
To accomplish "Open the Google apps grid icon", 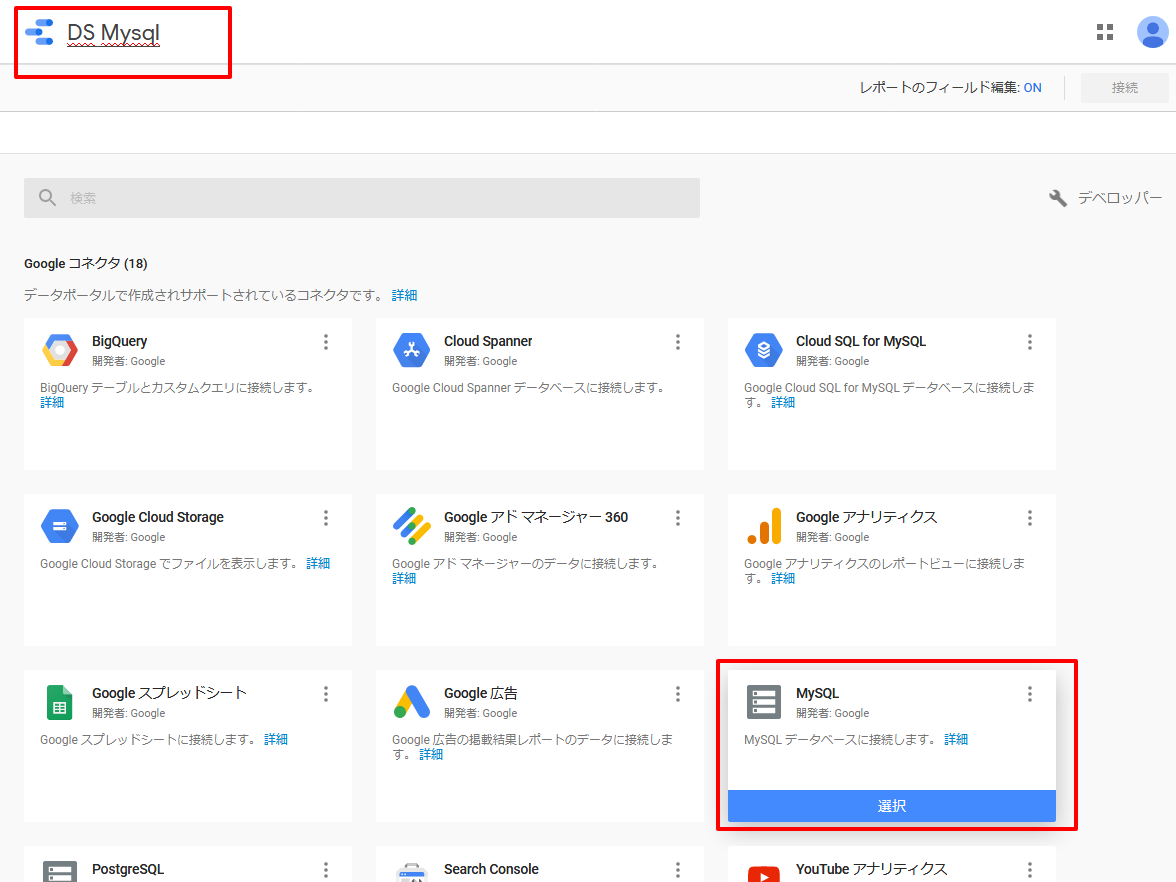I will 1105,32.
